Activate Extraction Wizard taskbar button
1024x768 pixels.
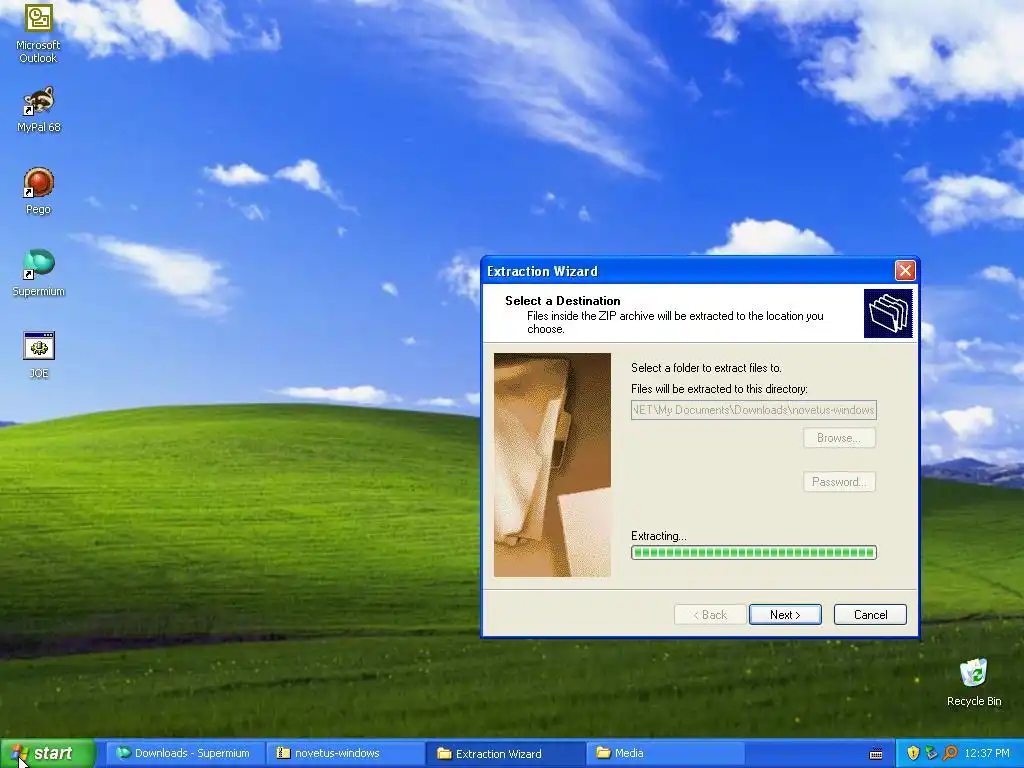click(x=505, y=754)
